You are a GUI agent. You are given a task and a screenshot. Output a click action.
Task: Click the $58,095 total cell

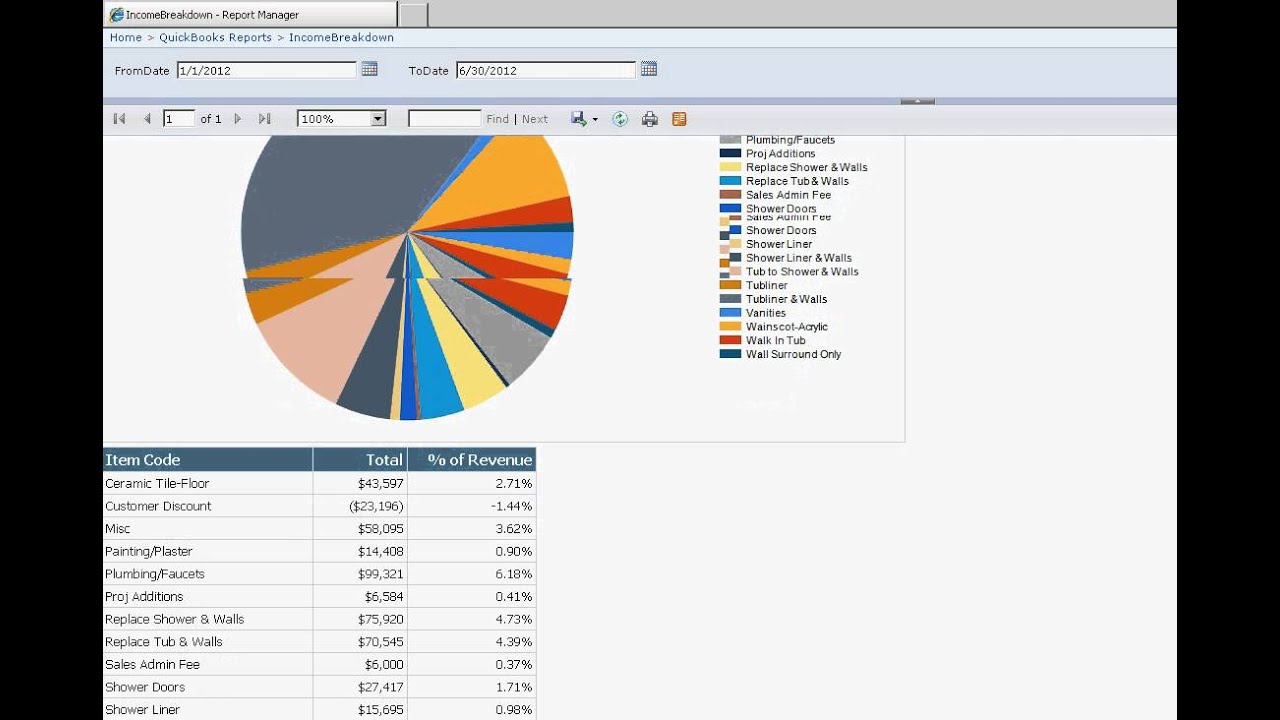(x=360, y=529)
